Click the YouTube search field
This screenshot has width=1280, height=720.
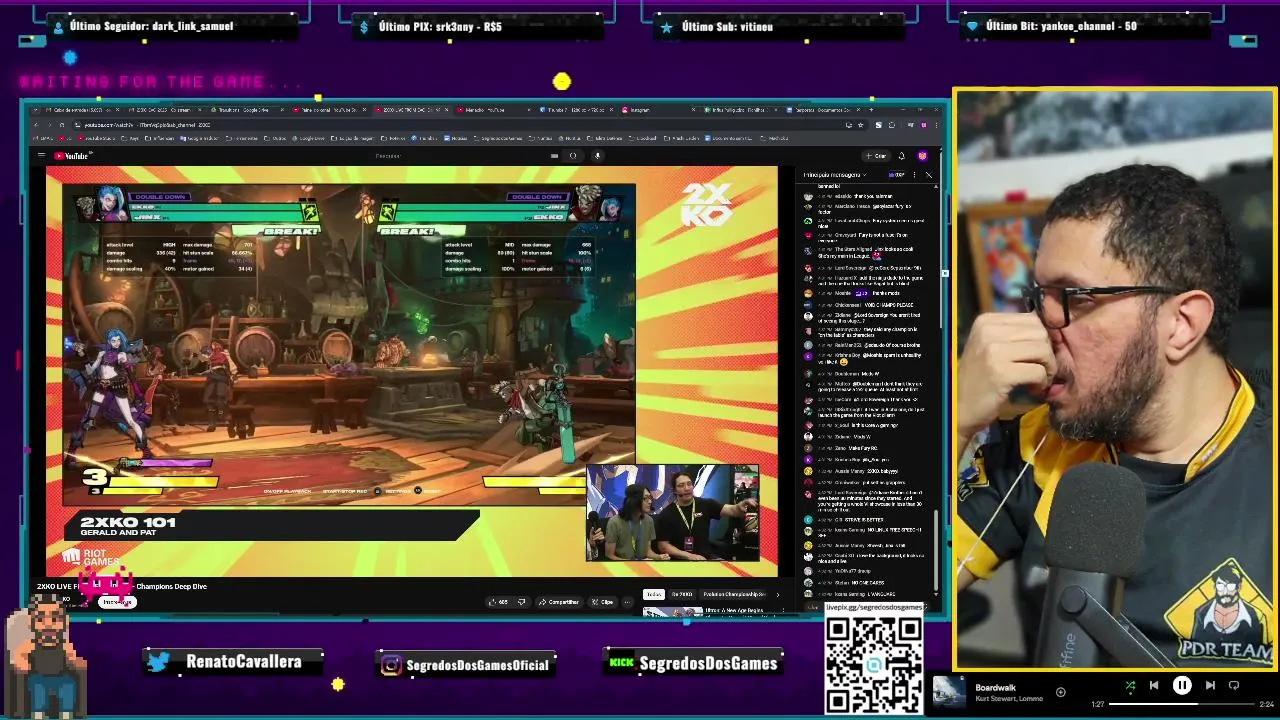[455, 155]
